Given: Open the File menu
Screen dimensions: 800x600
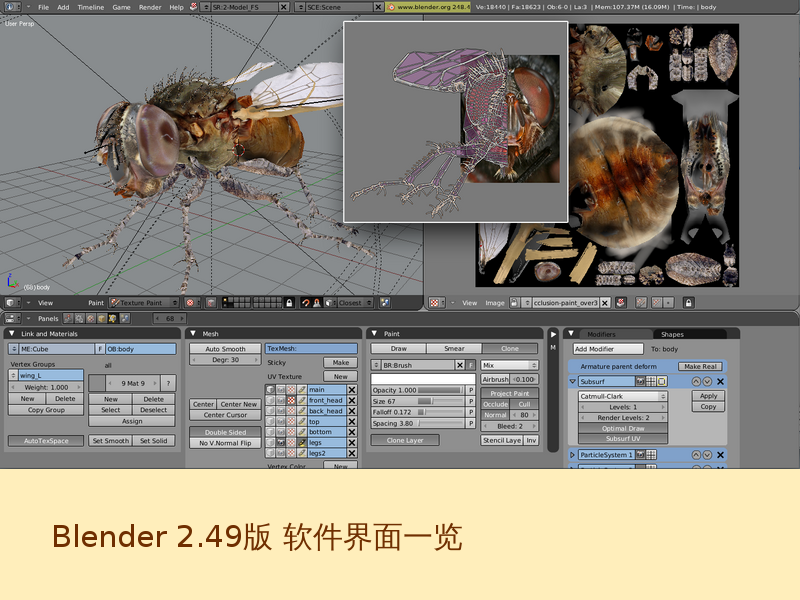Looking at the screenshot, I should pyautogui.click(x=43, y=7).
